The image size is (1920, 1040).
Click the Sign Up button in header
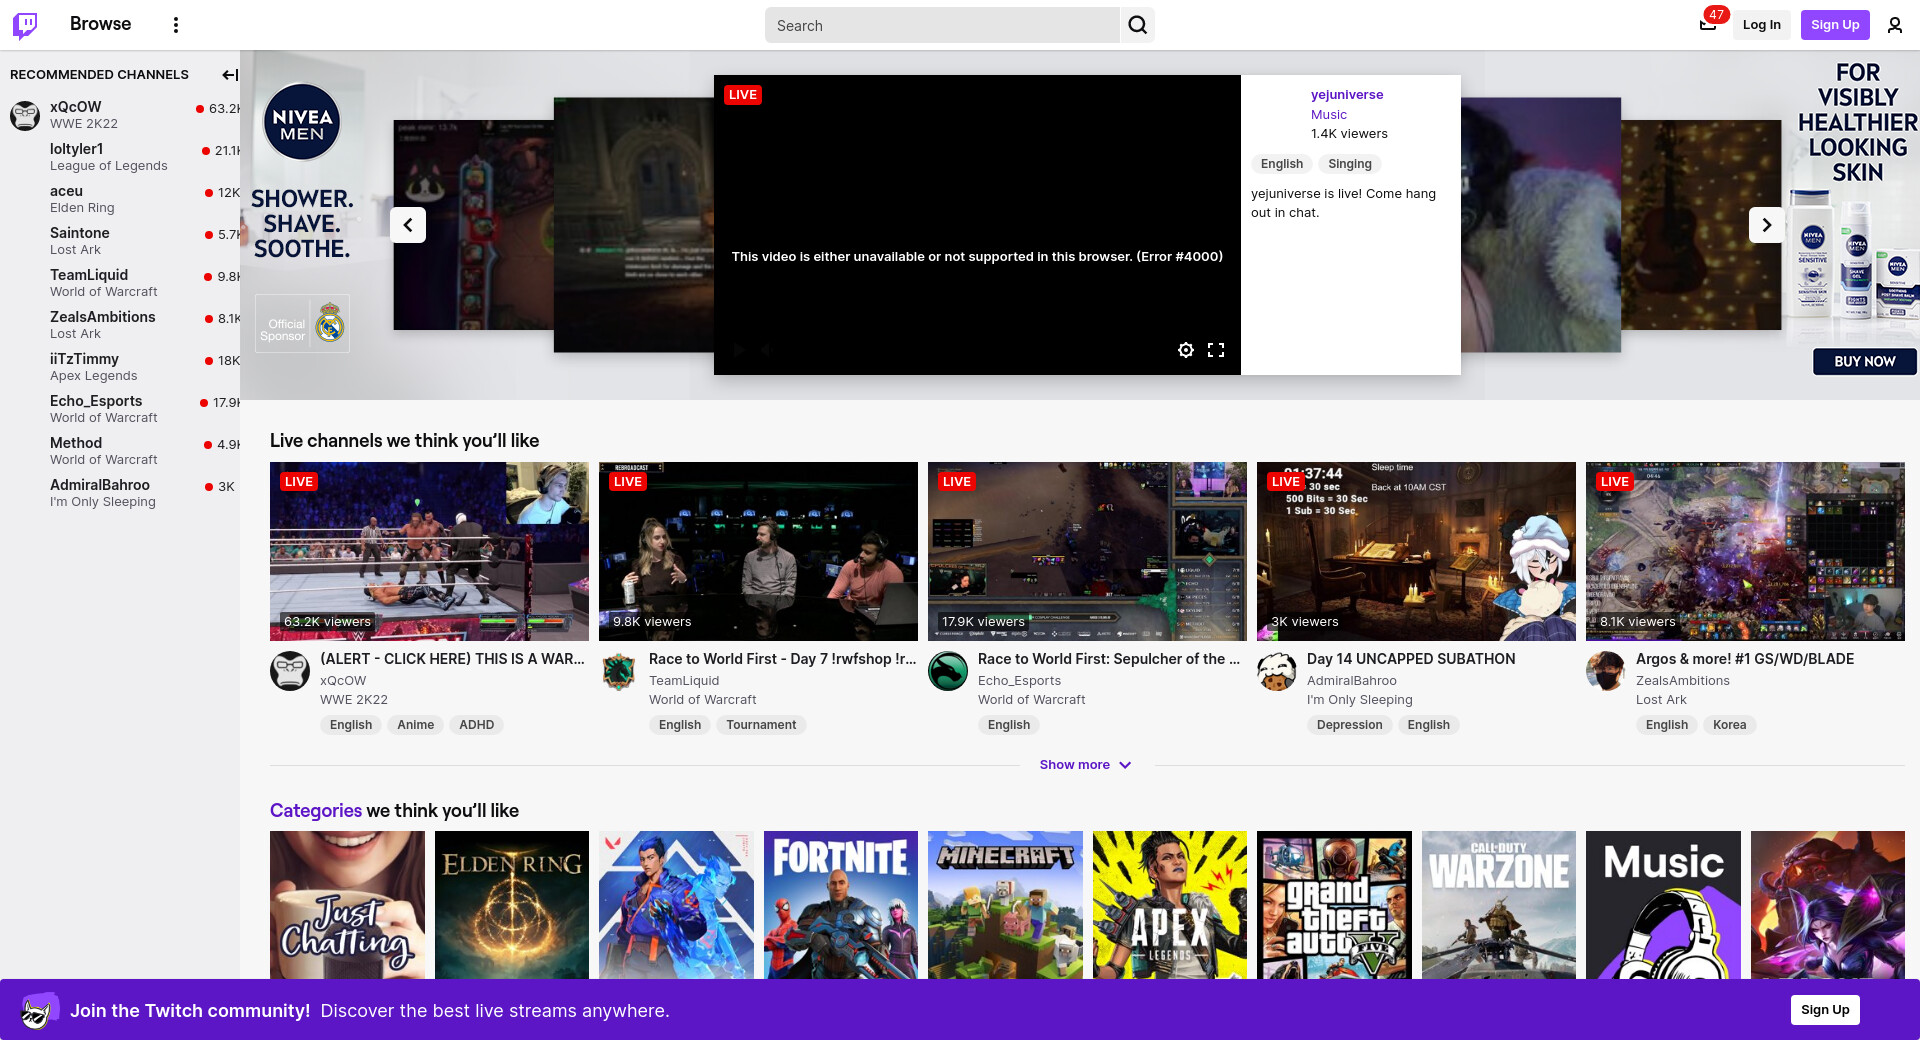1834,25
